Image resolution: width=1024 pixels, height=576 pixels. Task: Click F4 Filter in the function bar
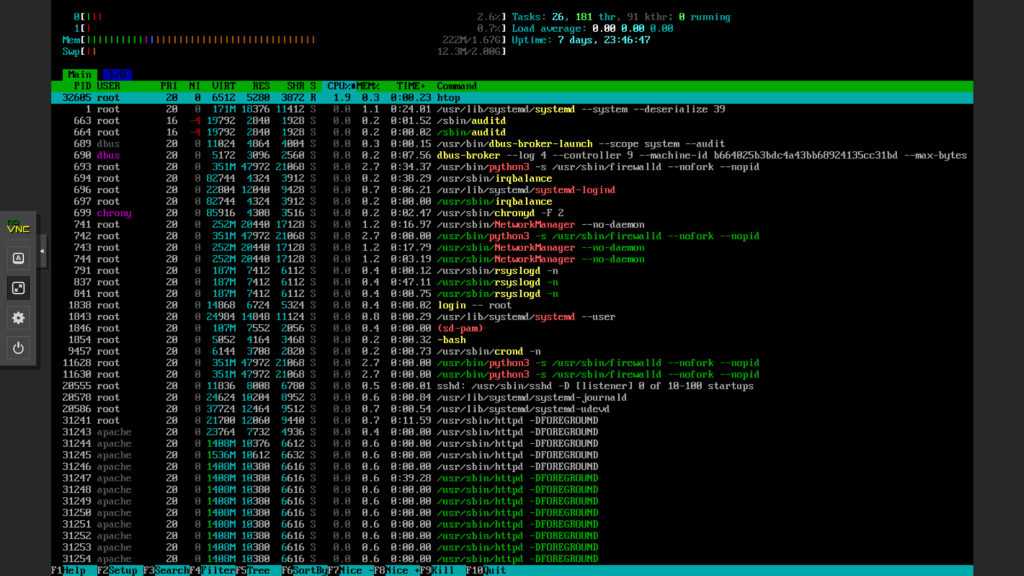212,571
